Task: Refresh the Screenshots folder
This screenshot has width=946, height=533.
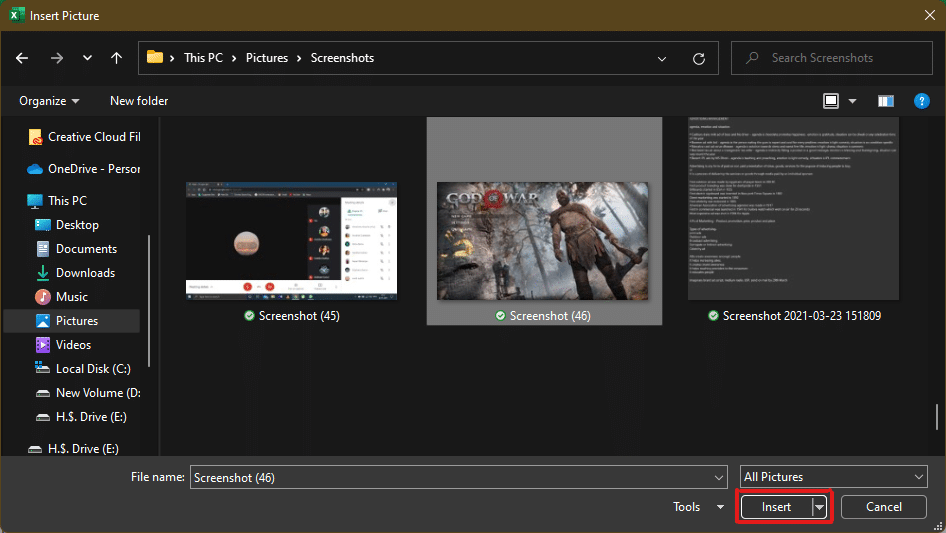Action: 699,59
